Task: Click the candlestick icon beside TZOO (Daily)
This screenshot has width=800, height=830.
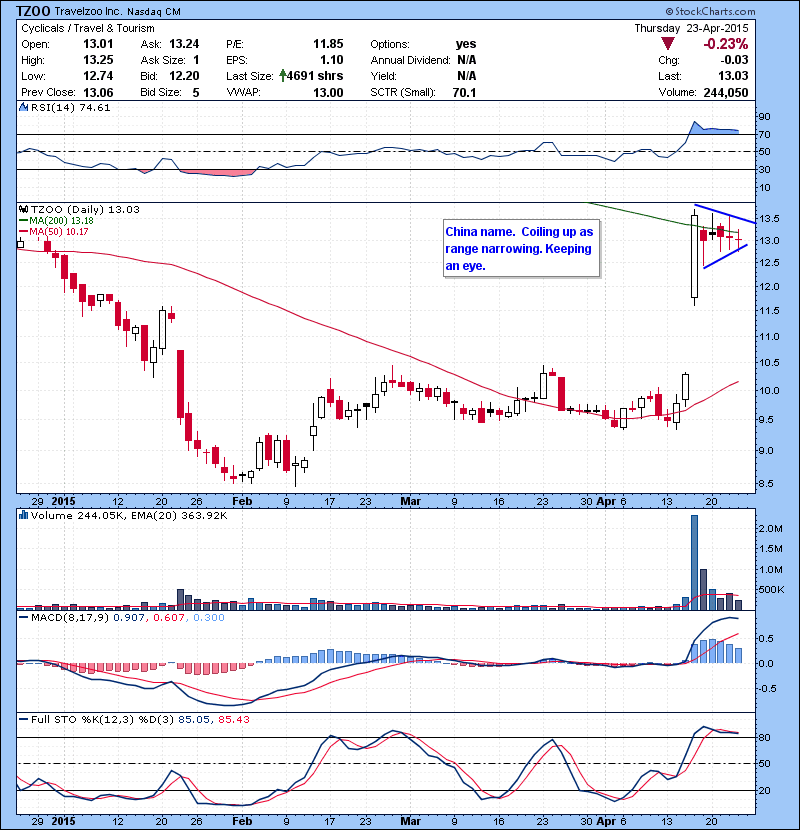Action: coord(23,210)
